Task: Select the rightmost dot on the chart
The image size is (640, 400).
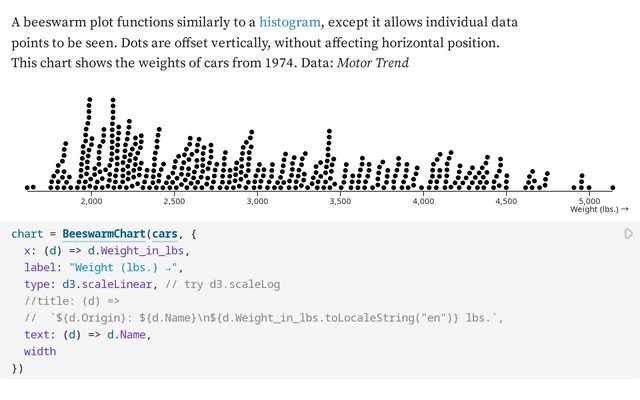Action: pyautogui.click(x=612, y=188)
